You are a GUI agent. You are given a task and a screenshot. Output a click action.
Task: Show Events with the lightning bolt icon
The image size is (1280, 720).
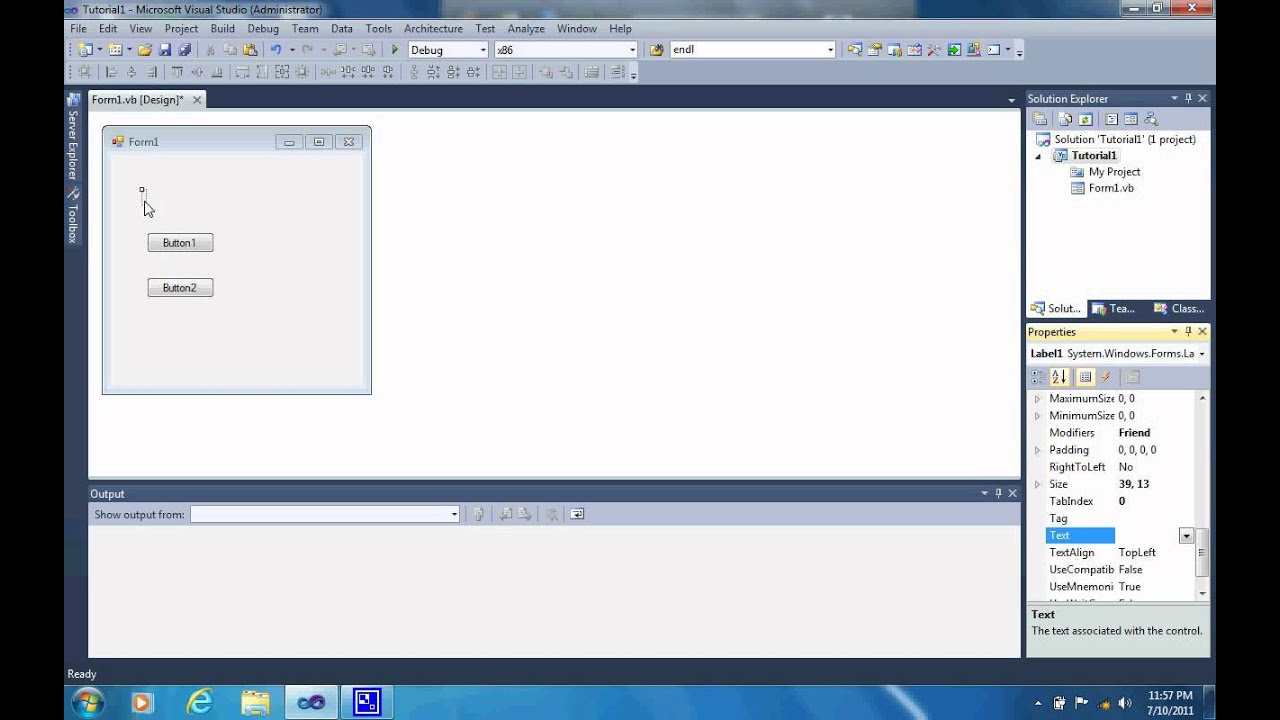click(x=1106, y=377)
